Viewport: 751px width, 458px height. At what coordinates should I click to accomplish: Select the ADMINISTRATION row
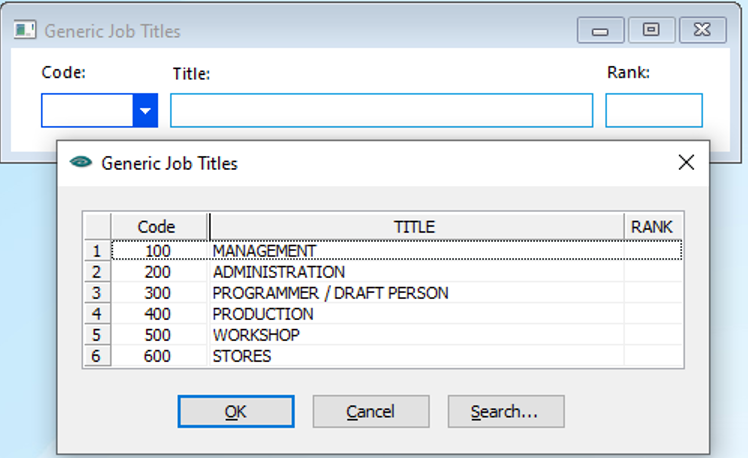click(x=397, y=272)
